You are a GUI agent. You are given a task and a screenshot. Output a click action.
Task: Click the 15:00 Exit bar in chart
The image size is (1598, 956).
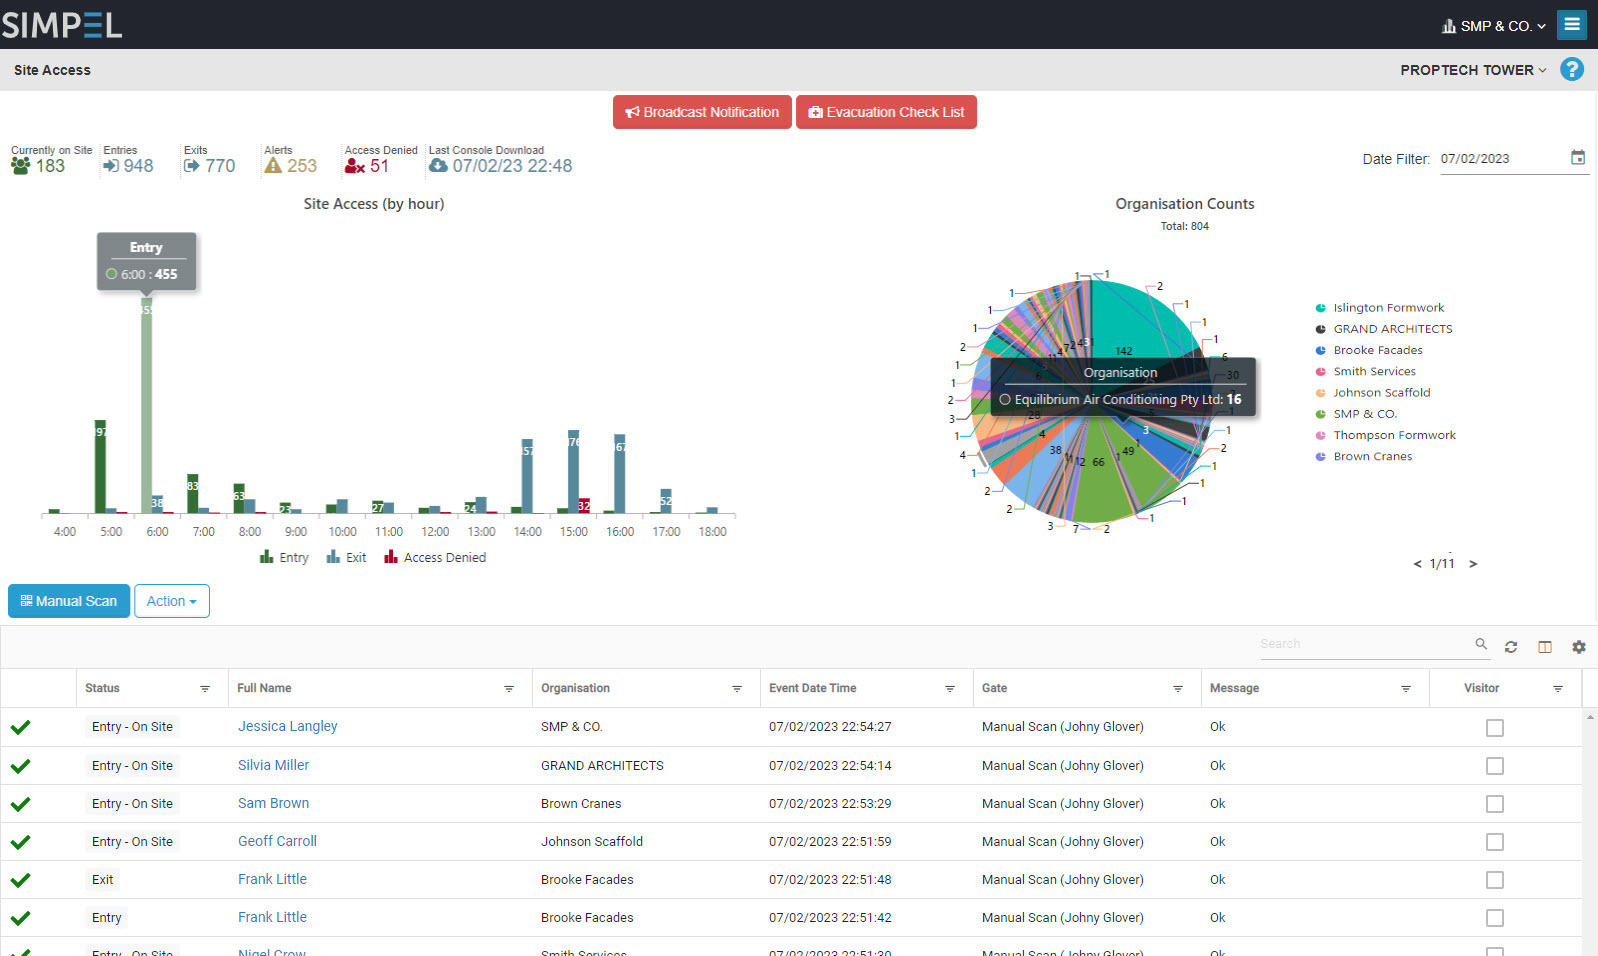click(x=573, y=472)
